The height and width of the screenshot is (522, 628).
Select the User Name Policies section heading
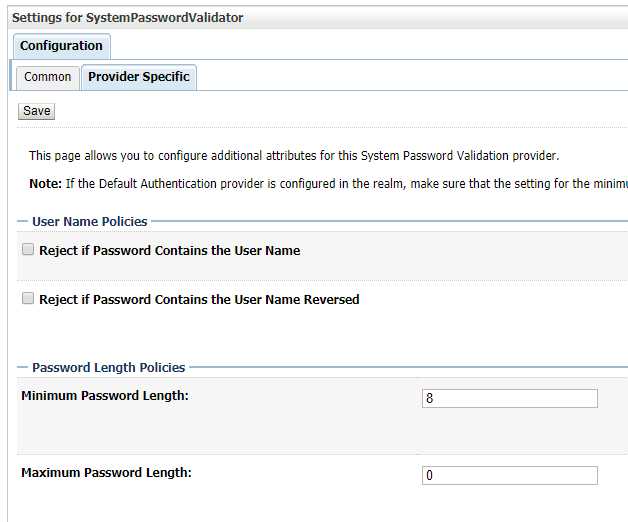tap(90, 222)
